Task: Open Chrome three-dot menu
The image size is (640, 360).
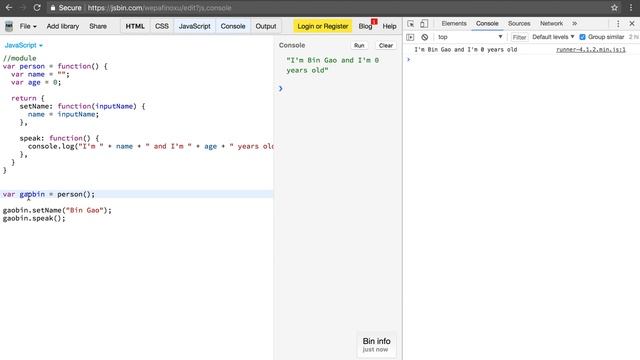Action: click(631, 8)
